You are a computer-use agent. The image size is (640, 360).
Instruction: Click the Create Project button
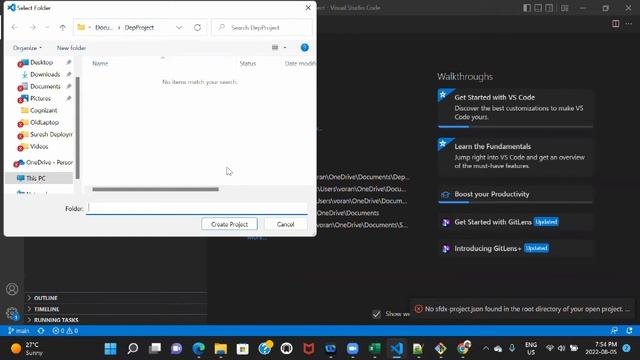point(229,224)
